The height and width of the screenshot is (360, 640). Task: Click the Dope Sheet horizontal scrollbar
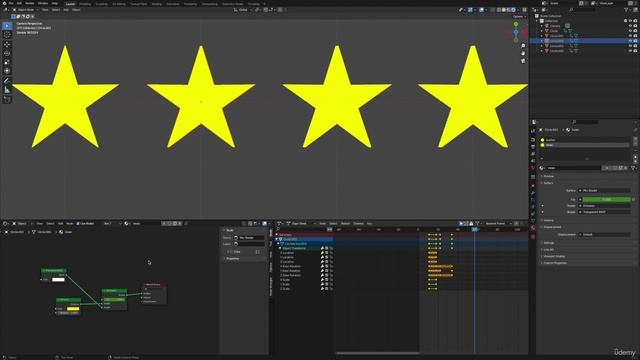(x=378, y=353)
